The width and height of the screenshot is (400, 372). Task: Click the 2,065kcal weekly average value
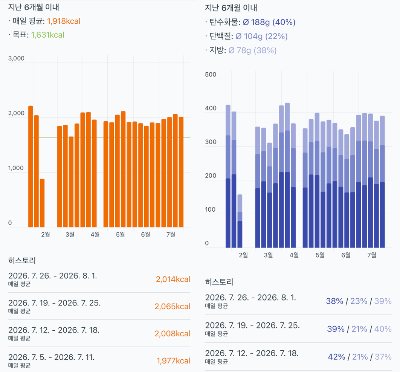(x=172, y=306)
